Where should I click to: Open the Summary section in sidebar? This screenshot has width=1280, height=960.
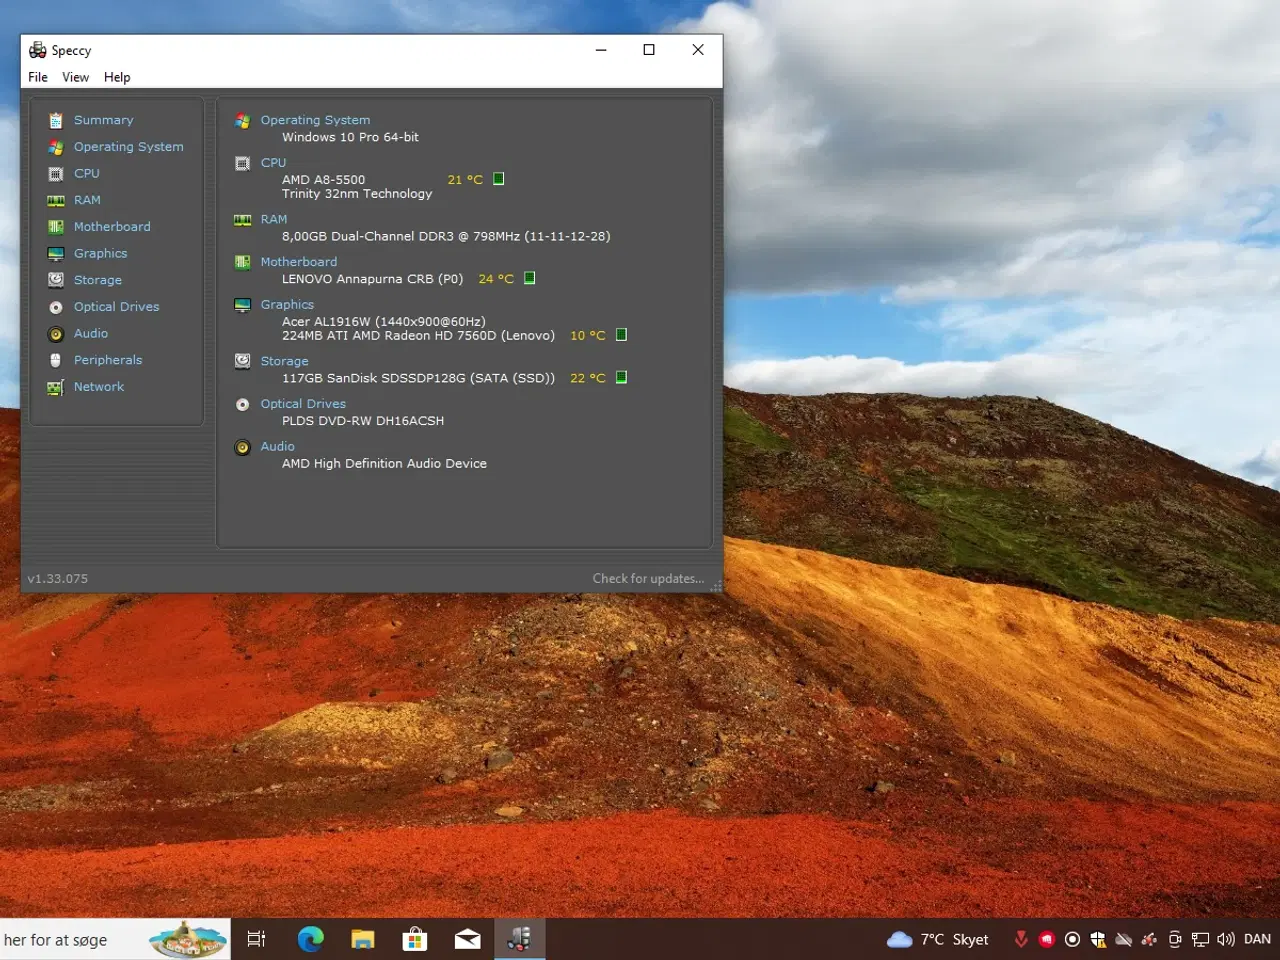pyautogui.click(x=103, y=120)
